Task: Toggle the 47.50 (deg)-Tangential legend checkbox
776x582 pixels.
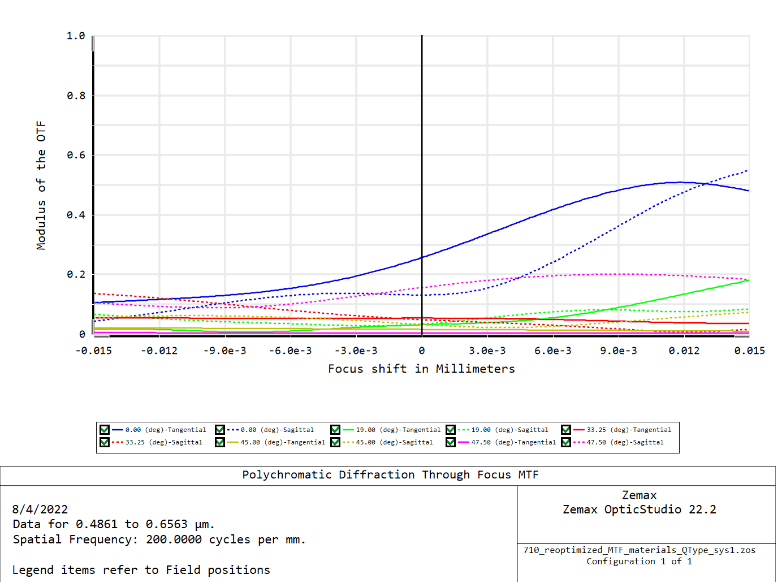Action: pyautogui.click(x=450, y=442)
